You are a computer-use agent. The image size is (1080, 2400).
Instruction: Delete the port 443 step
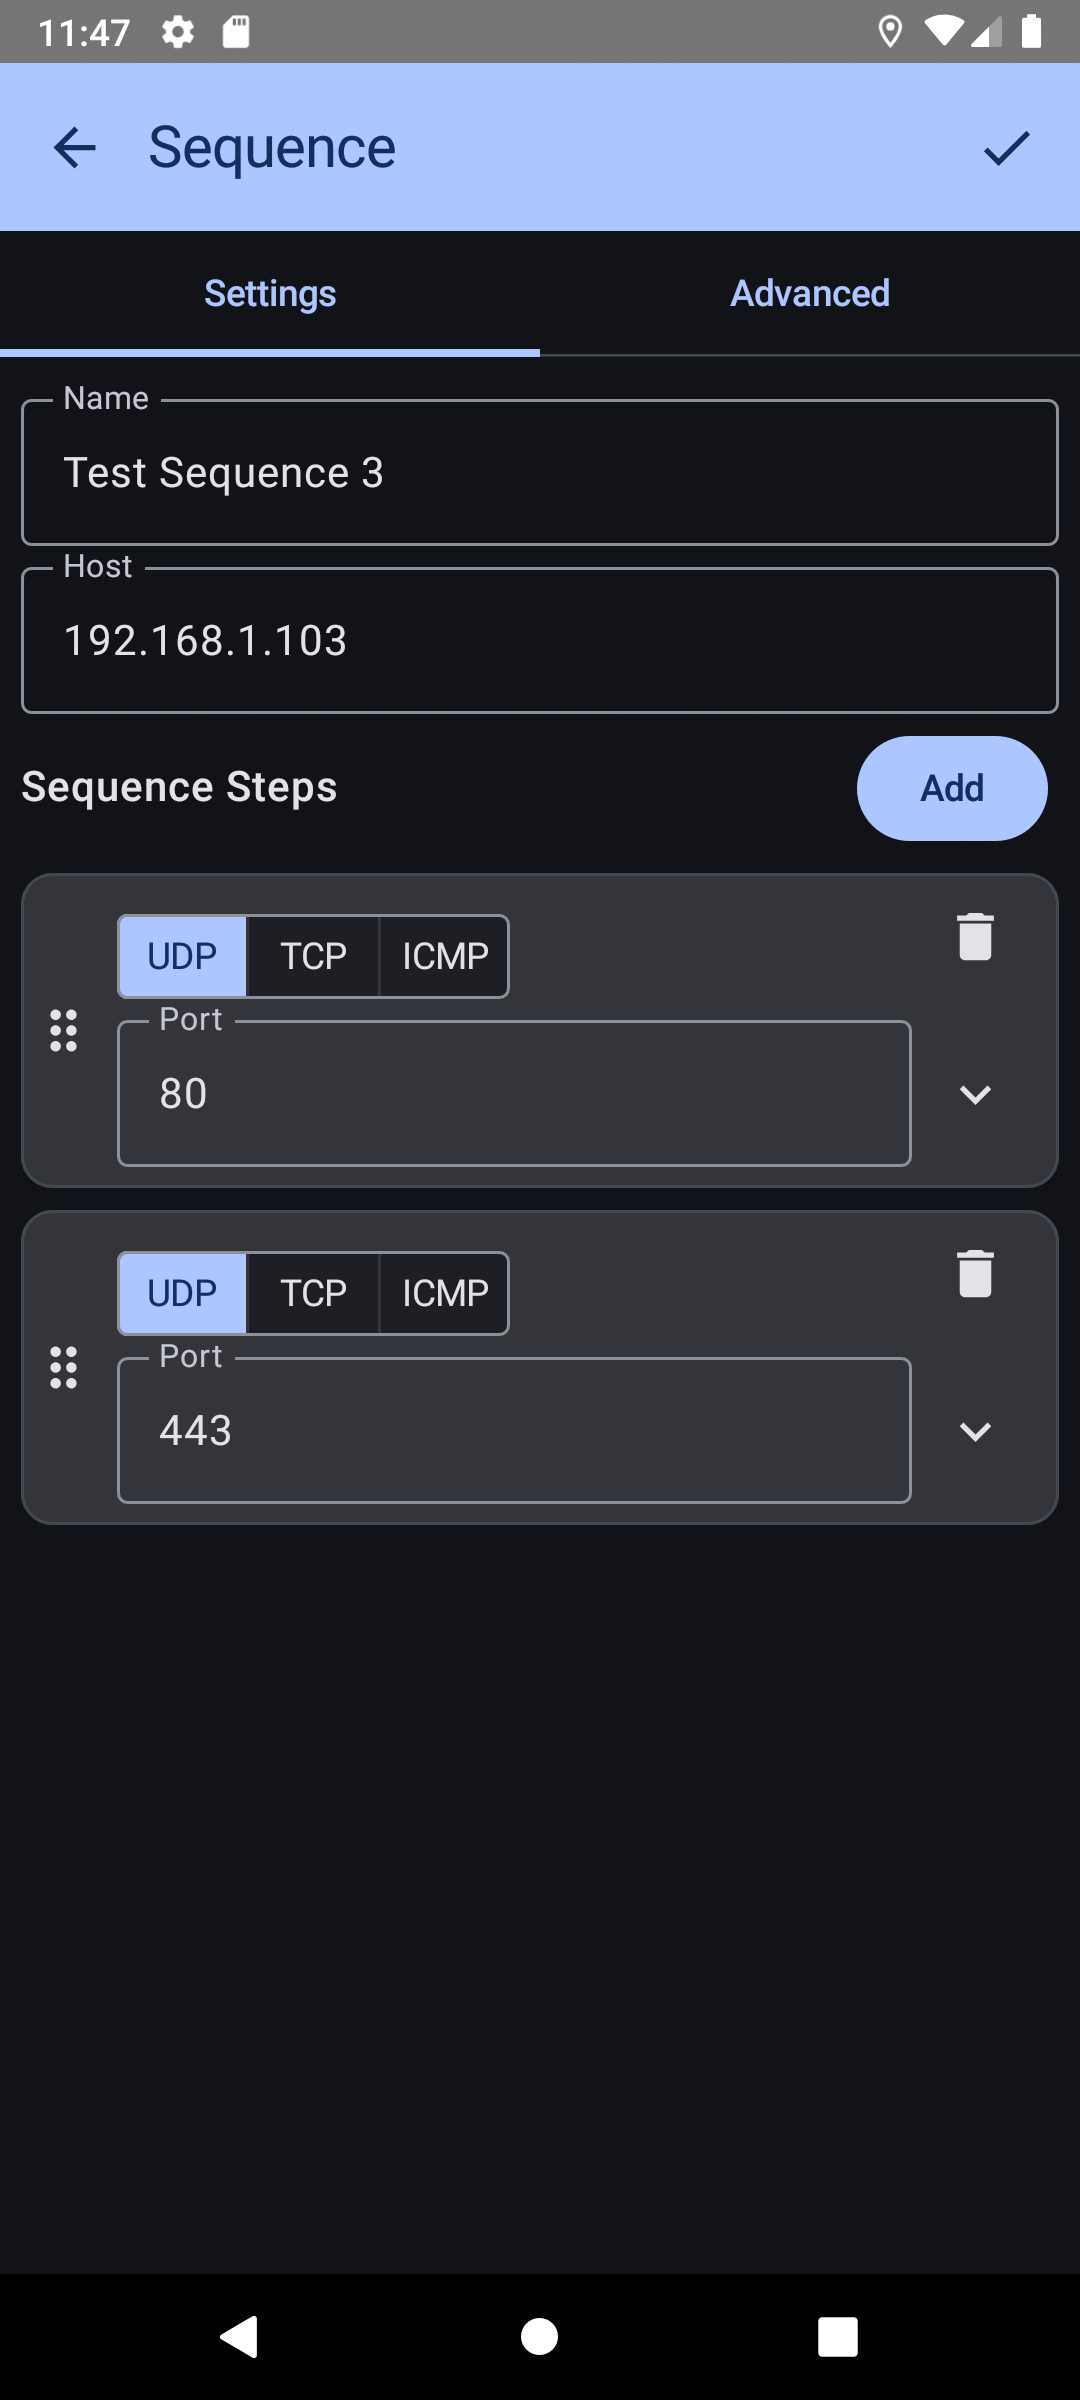click(975, 1274)
